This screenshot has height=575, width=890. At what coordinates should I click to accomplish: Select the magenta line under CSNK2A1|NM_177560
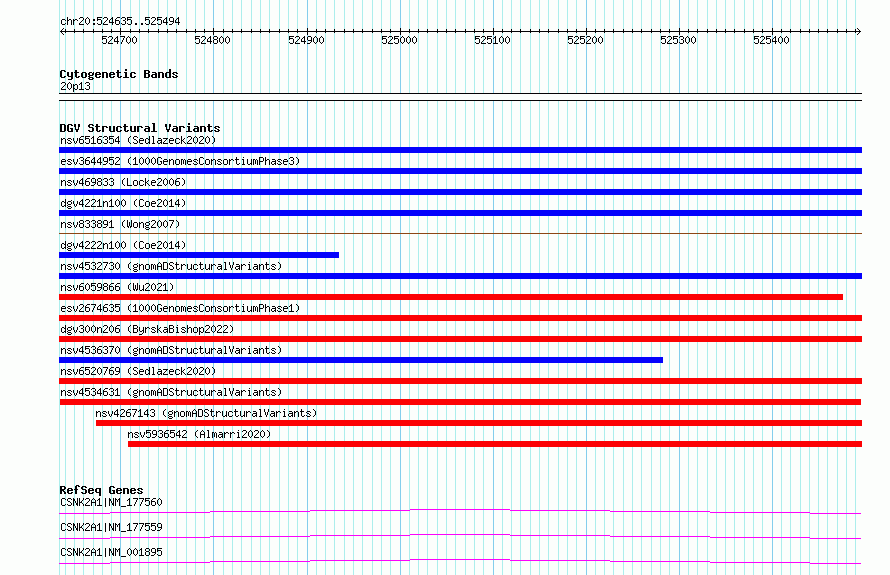(x=460, y=512)
